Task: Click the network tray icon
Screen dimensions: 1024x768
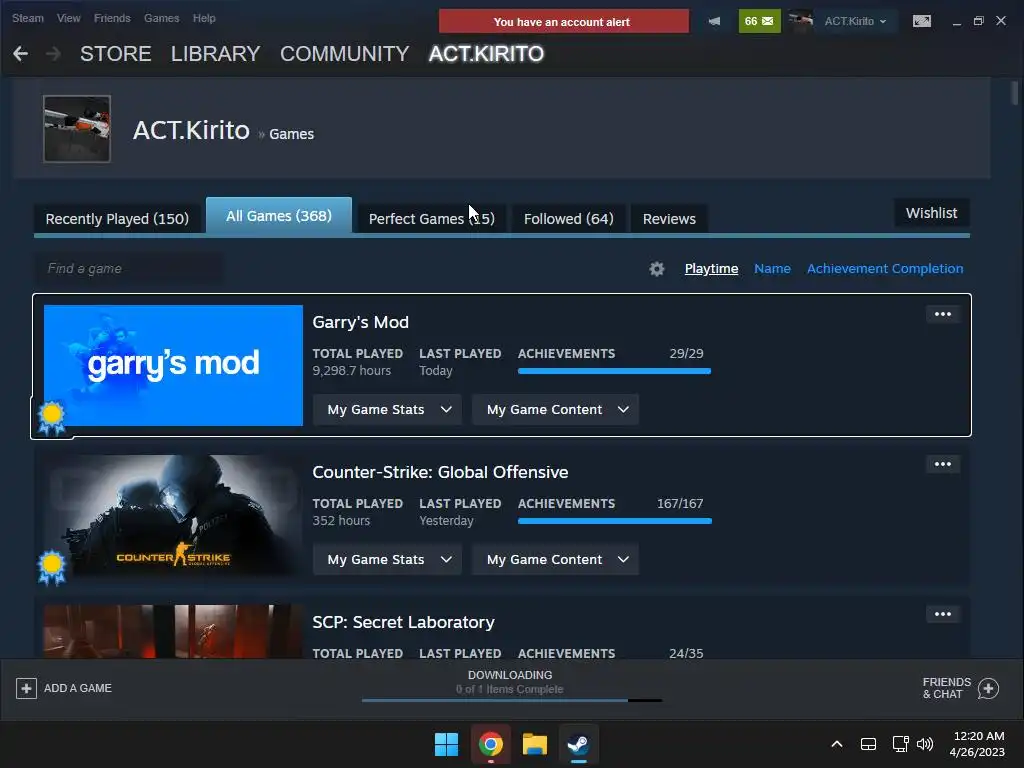Action: coord(901,744)
